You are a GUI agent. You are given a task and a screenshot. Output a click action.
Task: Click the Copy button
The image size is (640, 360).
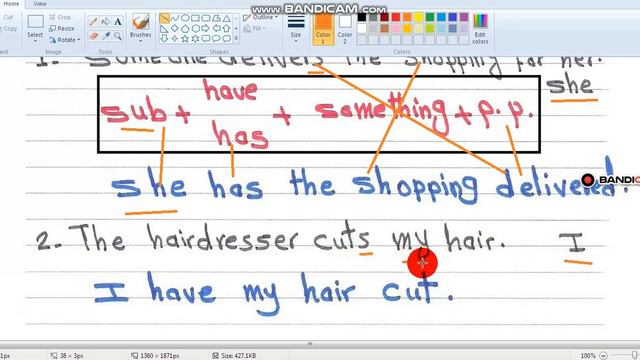[9, 29]
